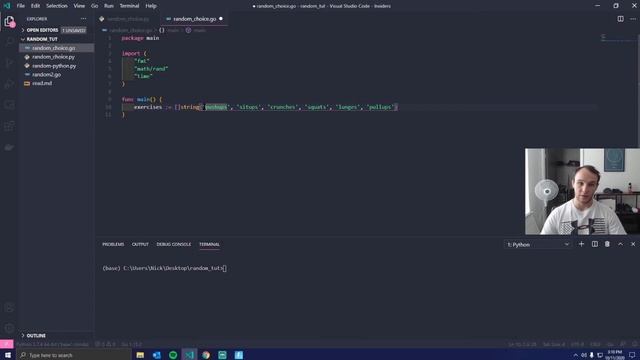Click the Explorer more actions ellipsis
Screen dimensions: 640x360
tap(83, 19)
